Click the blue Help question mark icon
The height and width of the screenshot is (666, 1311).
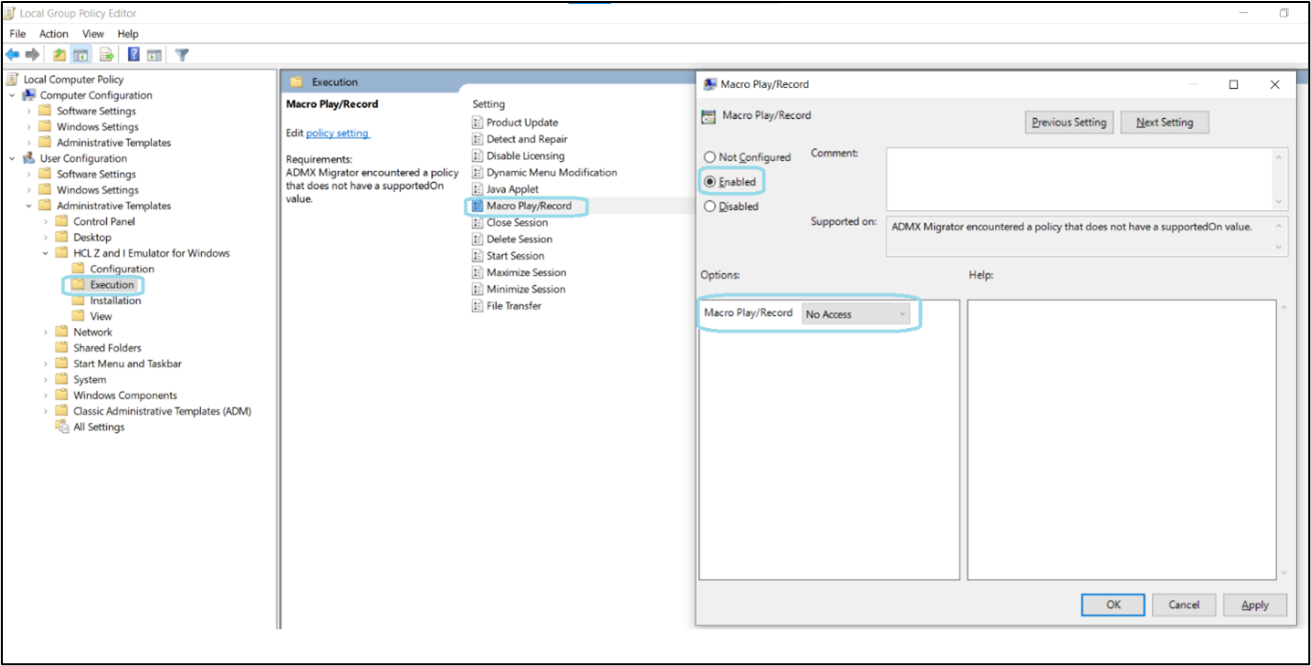134,55
